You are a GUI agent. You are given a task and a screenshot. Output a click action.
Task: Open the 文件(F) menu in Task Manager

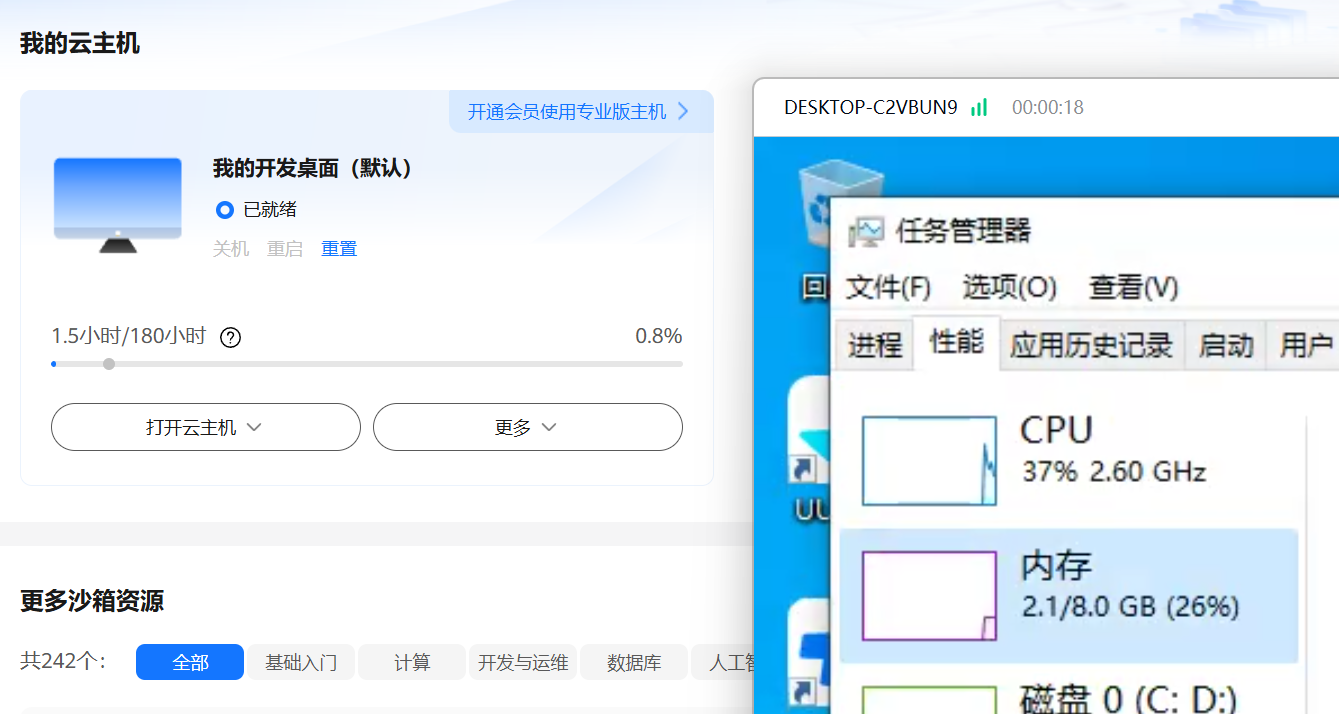(x=889, y=286)
